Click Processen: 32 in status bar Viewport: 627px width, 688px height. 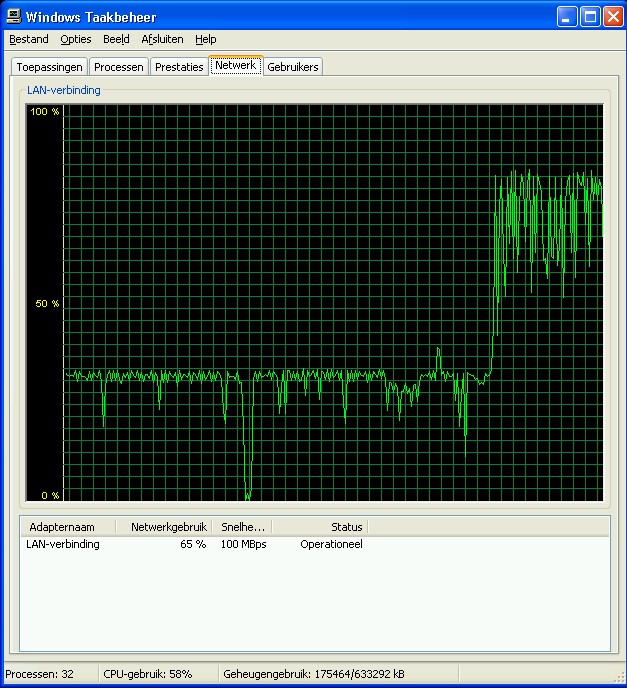pyautogui.click(x=39, y=674)
